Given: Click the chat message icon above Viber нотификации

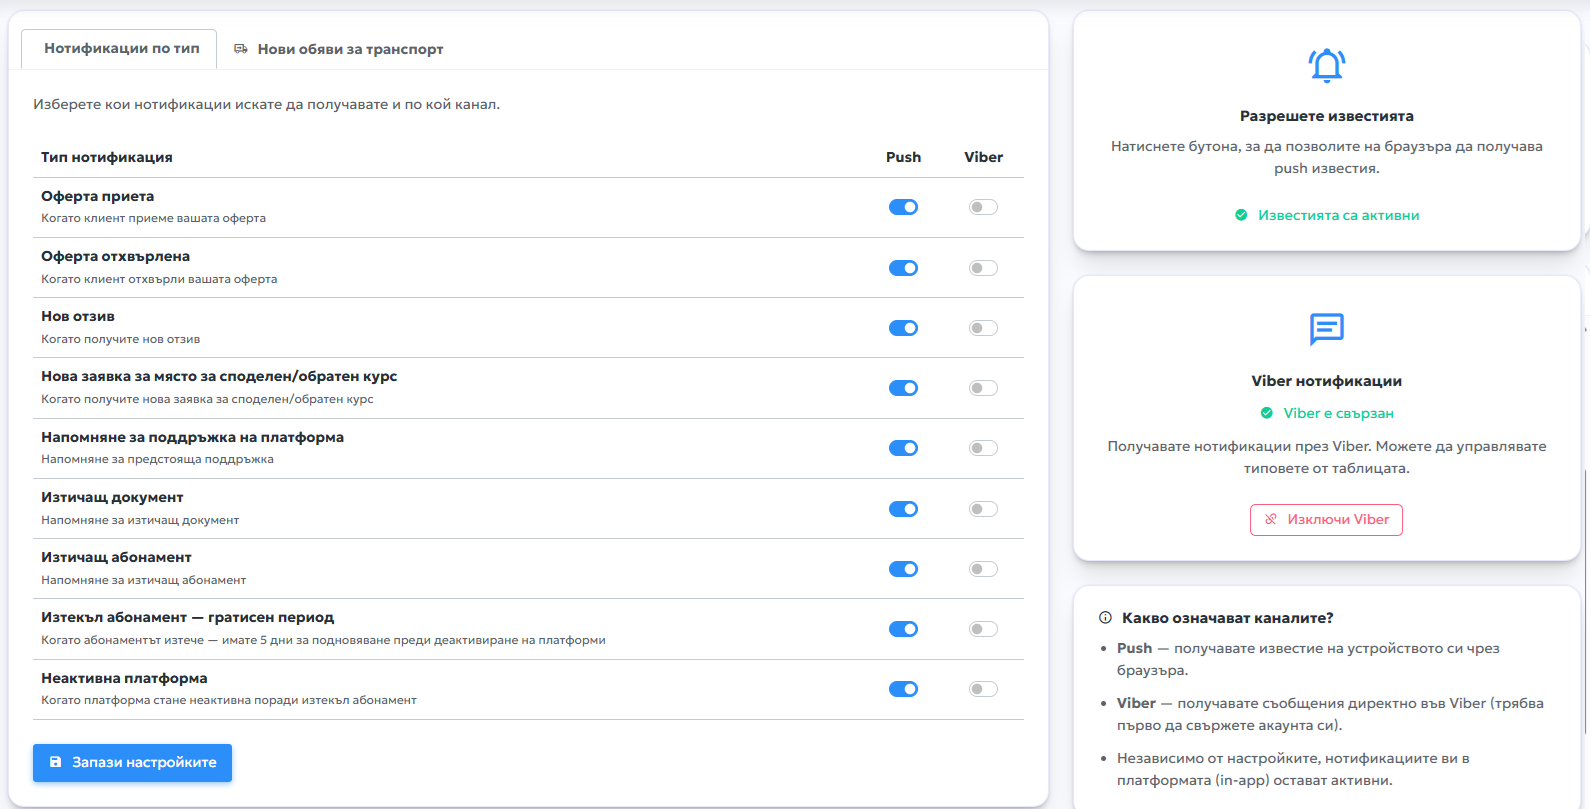Looking at the screenshot, I should pos(1327,328).
